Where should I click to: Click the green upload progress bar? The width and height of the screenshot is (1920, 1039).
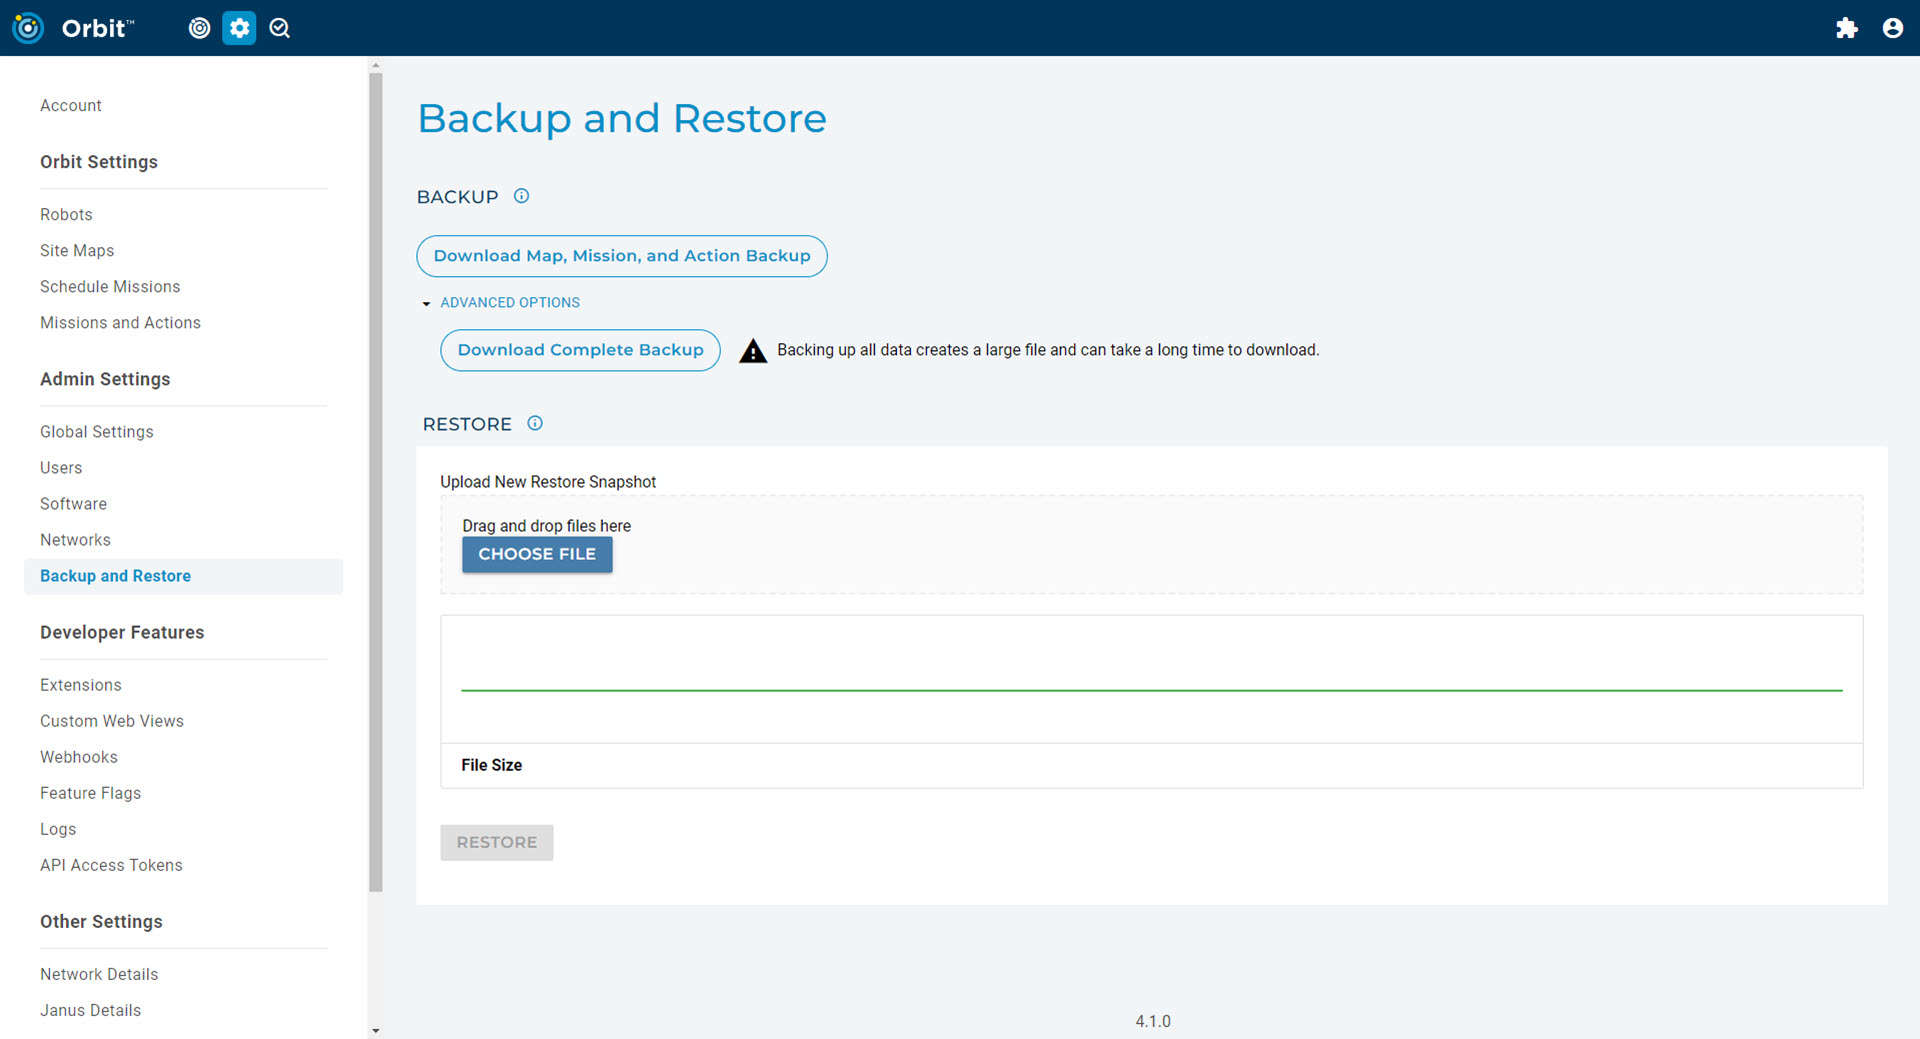1150,689
